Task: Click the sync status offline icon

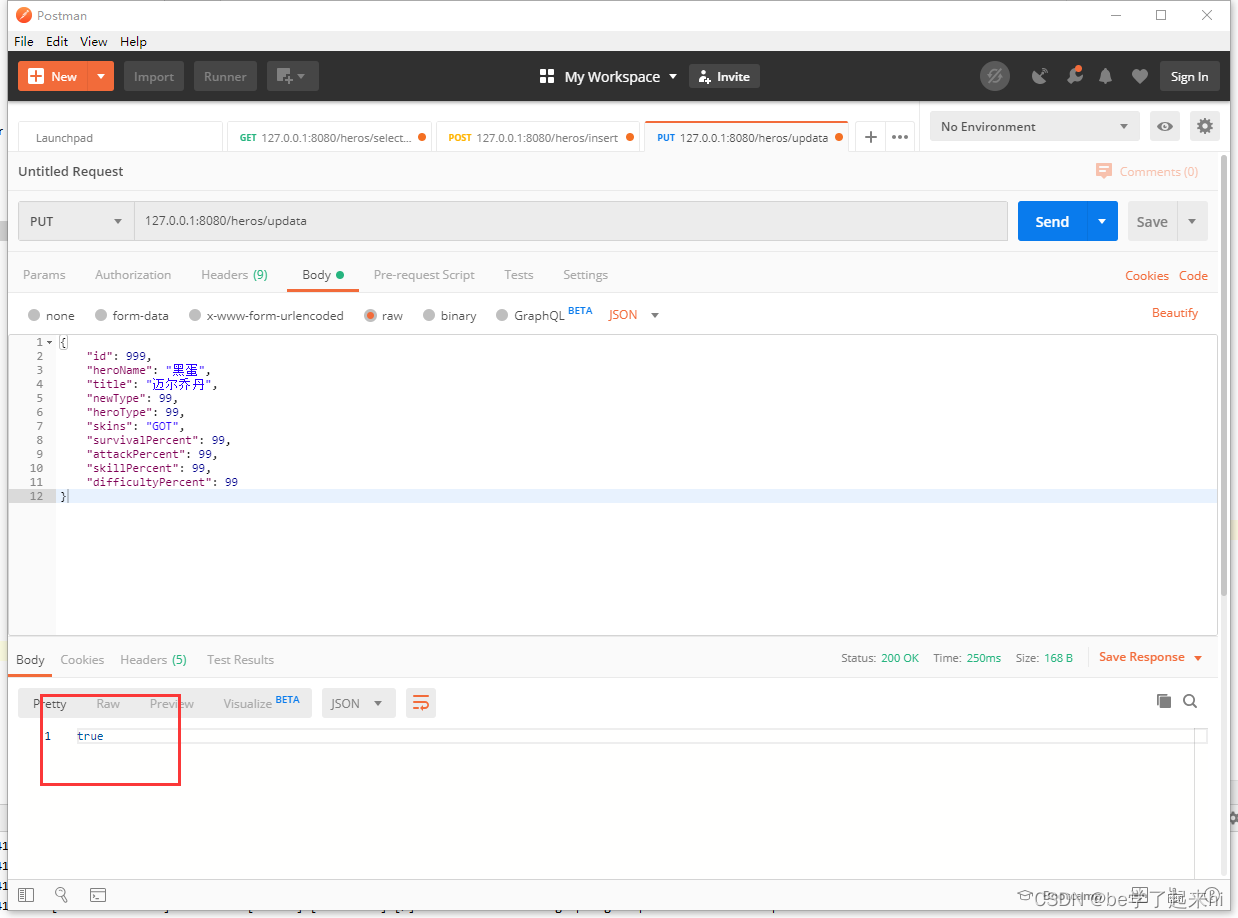Action: point(994,76)
